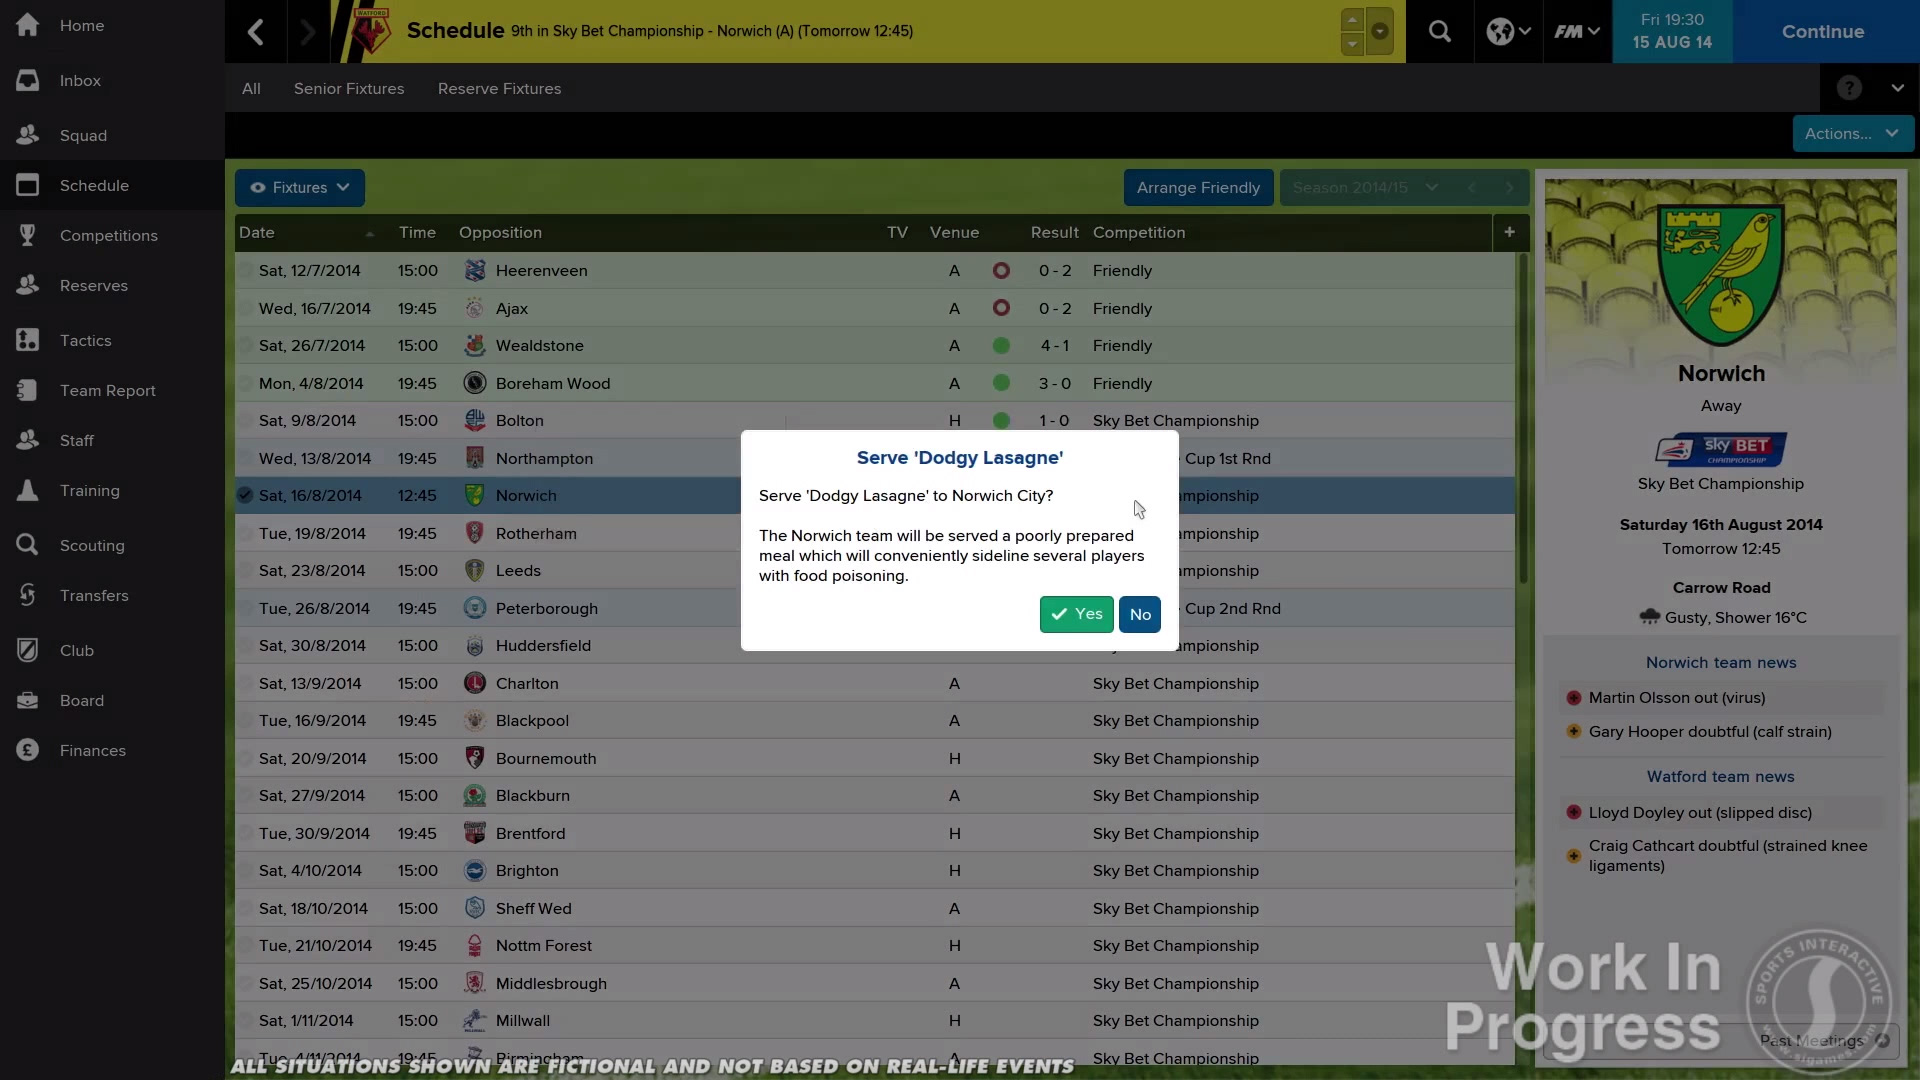The height and width of the screenshot is (1080, 1920).
Task: Click the plus icon to add a column
Action: tap(1509, 232)
